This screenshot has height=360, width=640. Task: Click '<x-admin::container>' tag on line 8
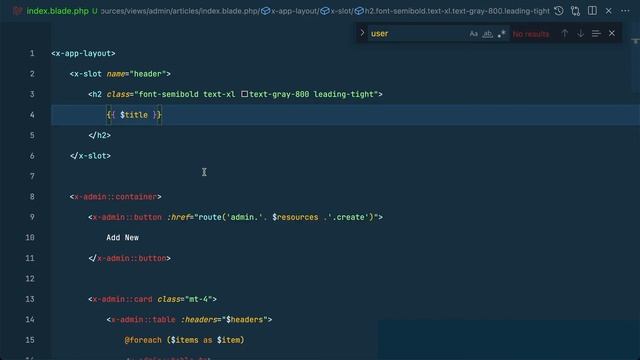116,197
